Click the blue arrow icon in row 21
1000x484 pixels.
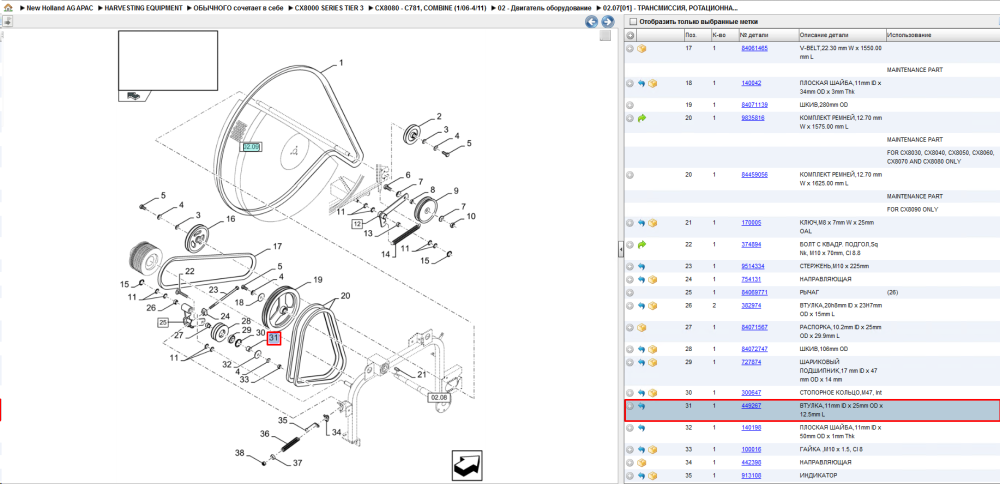[642, 223]
